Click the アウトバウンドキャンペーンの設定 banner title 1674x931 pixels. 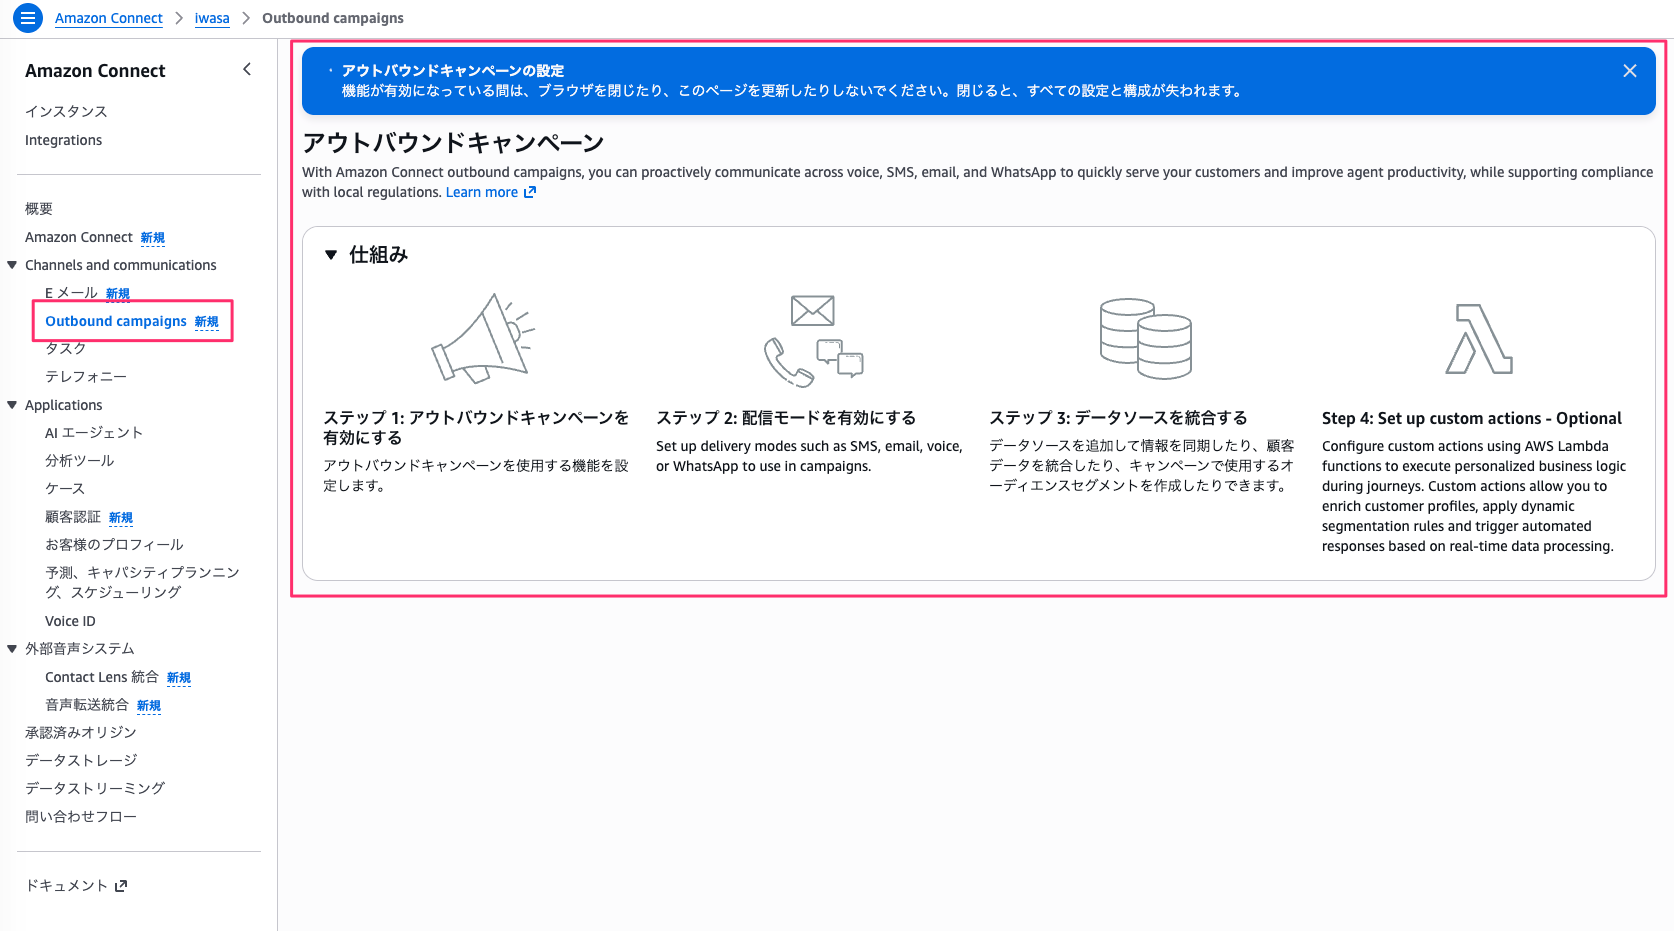[453, 70]
